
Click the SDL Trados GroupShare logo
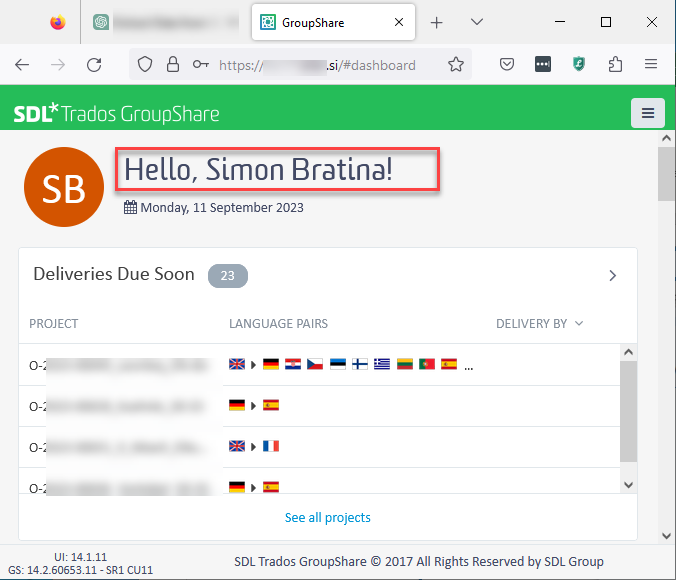(x=116, y=113)
